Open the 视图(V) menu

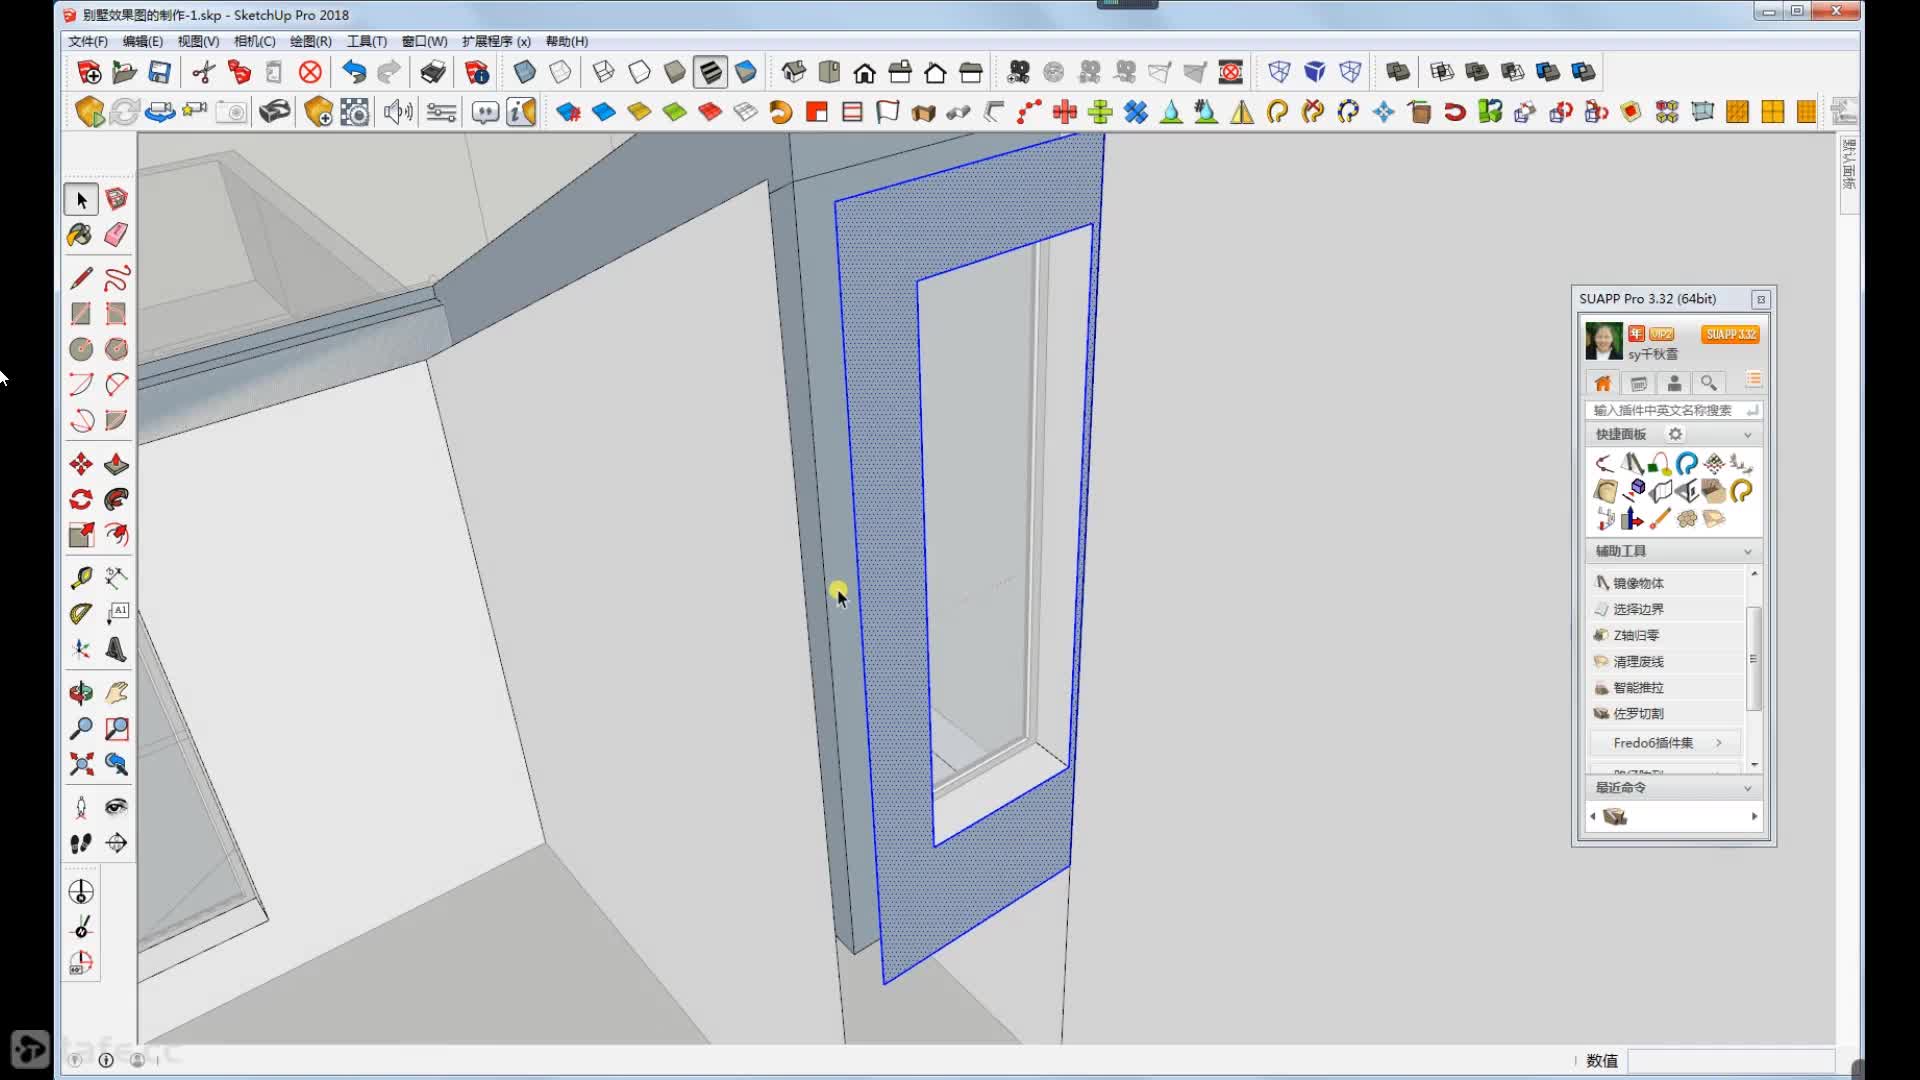(198, 41)
